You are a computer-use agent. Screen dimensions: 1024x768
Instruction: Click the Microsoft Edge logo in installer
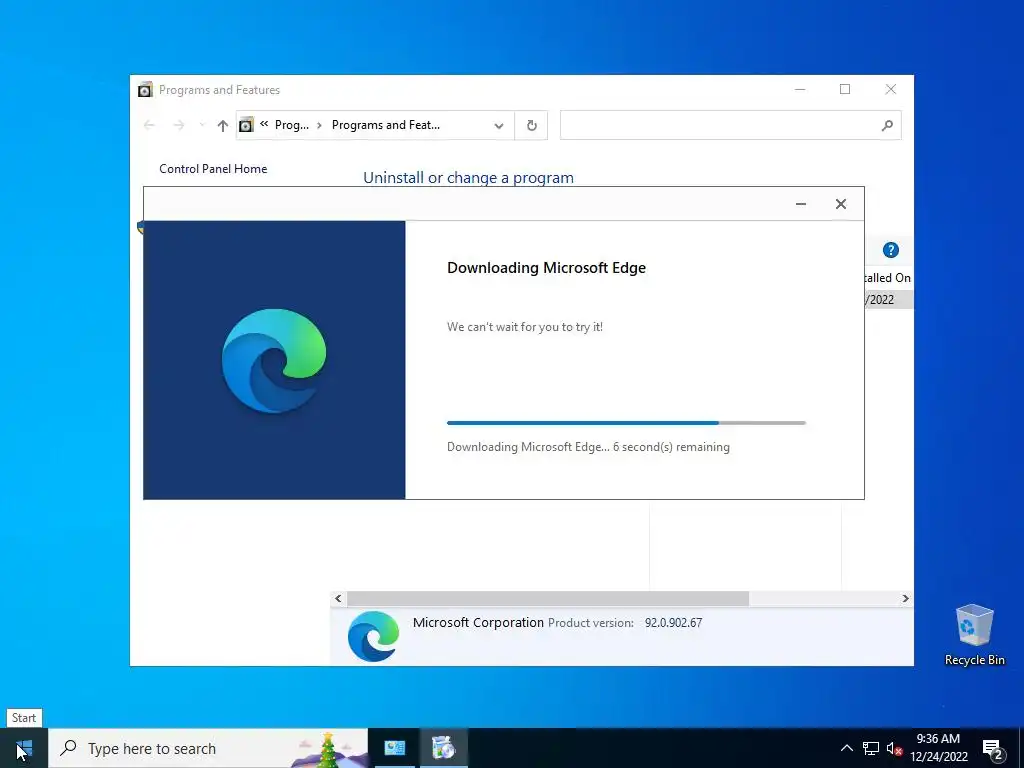pyautogui.click(x=274, y=360)
